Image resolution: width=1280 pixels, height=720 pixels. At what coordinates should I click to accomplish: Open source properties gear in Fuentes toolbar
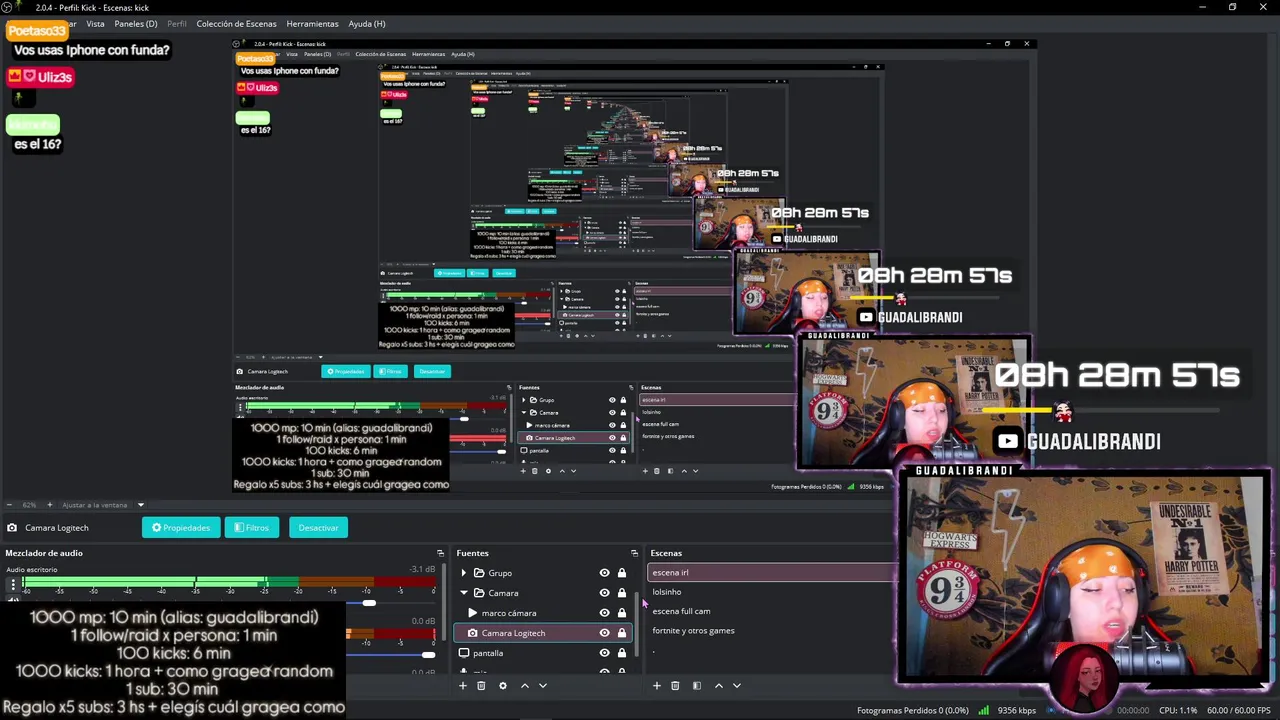tap(503, 686)
